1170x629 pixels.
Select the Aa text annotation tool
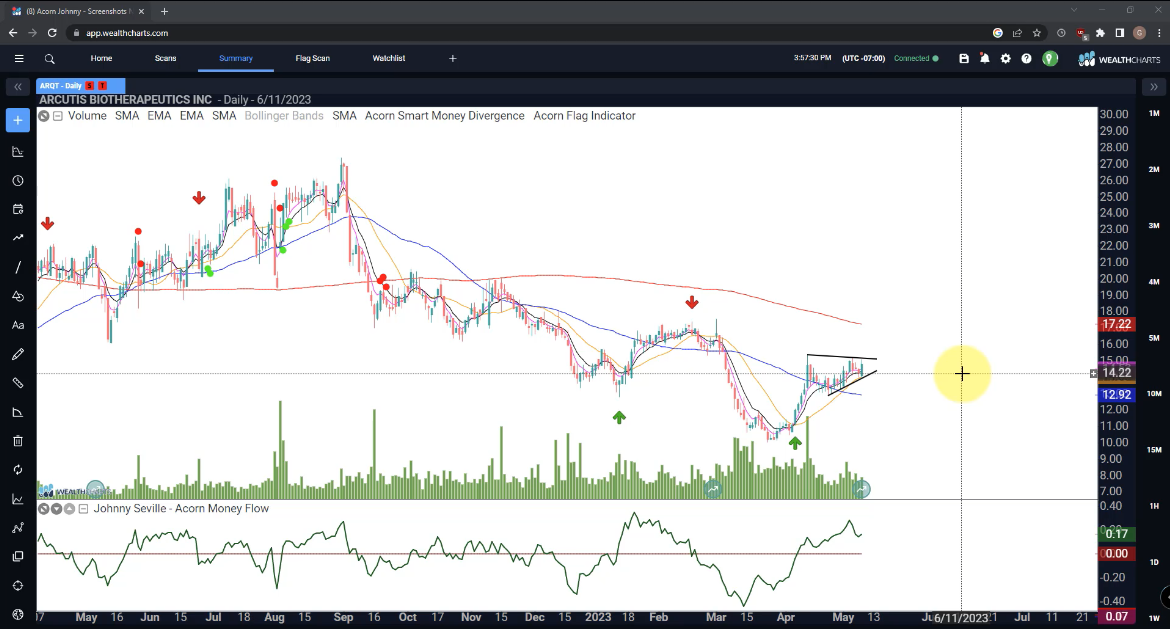18,325
